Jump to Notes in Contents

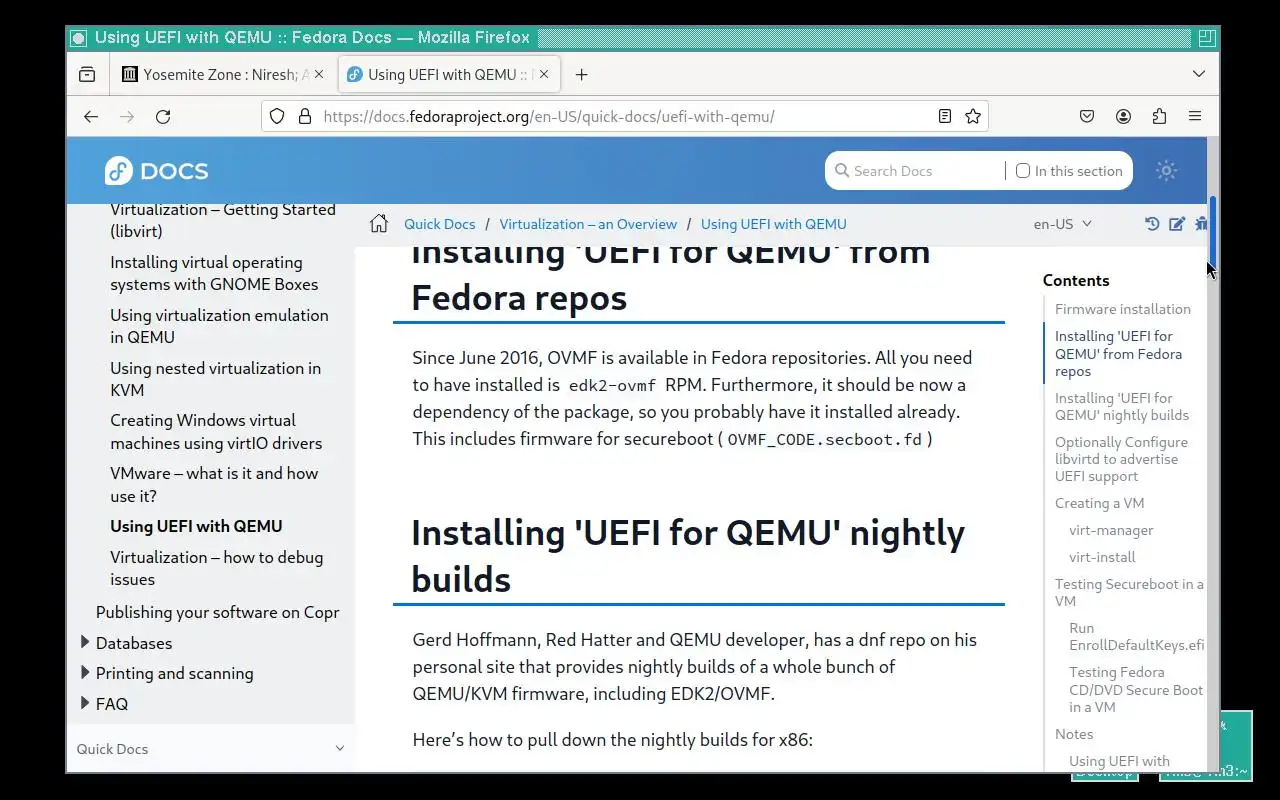pyautogui.click(x=1074, y=734)
